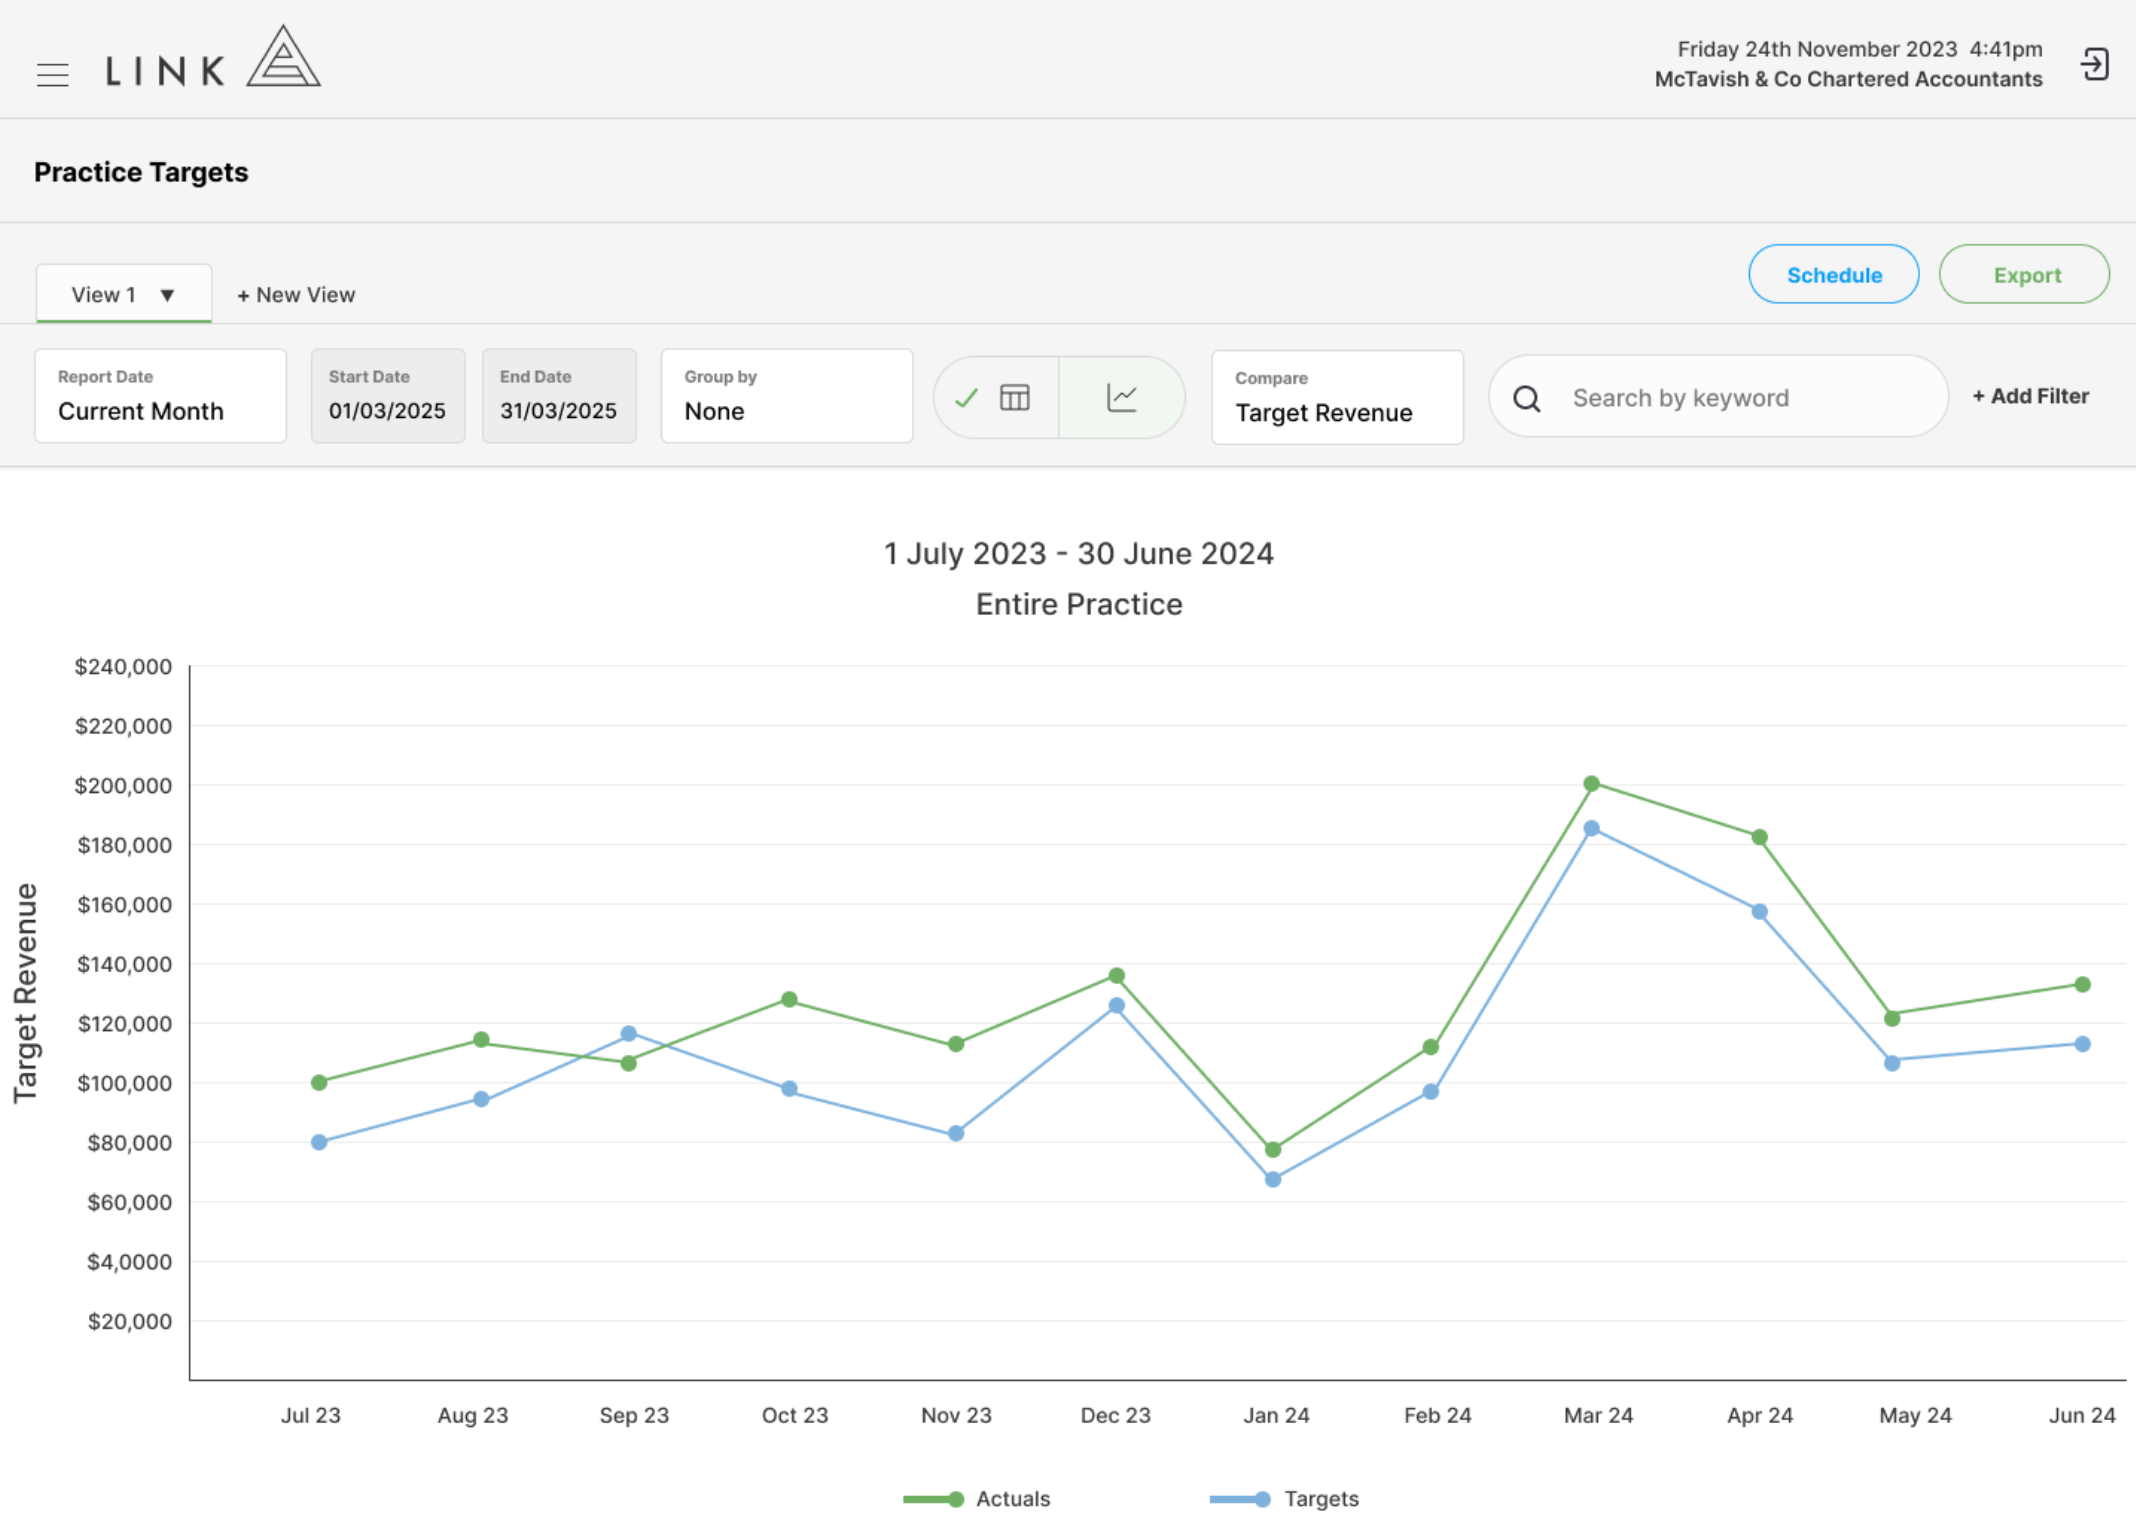Click the Entire Practice chart subtitle
Viewport: 2136px width, 1522px height.
coord(1079,604)
